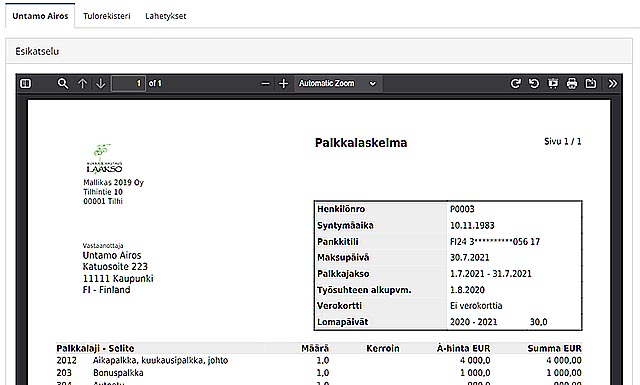640x385 pixels.
Task: Go to next page with down arrow
Action: (100, 84)
